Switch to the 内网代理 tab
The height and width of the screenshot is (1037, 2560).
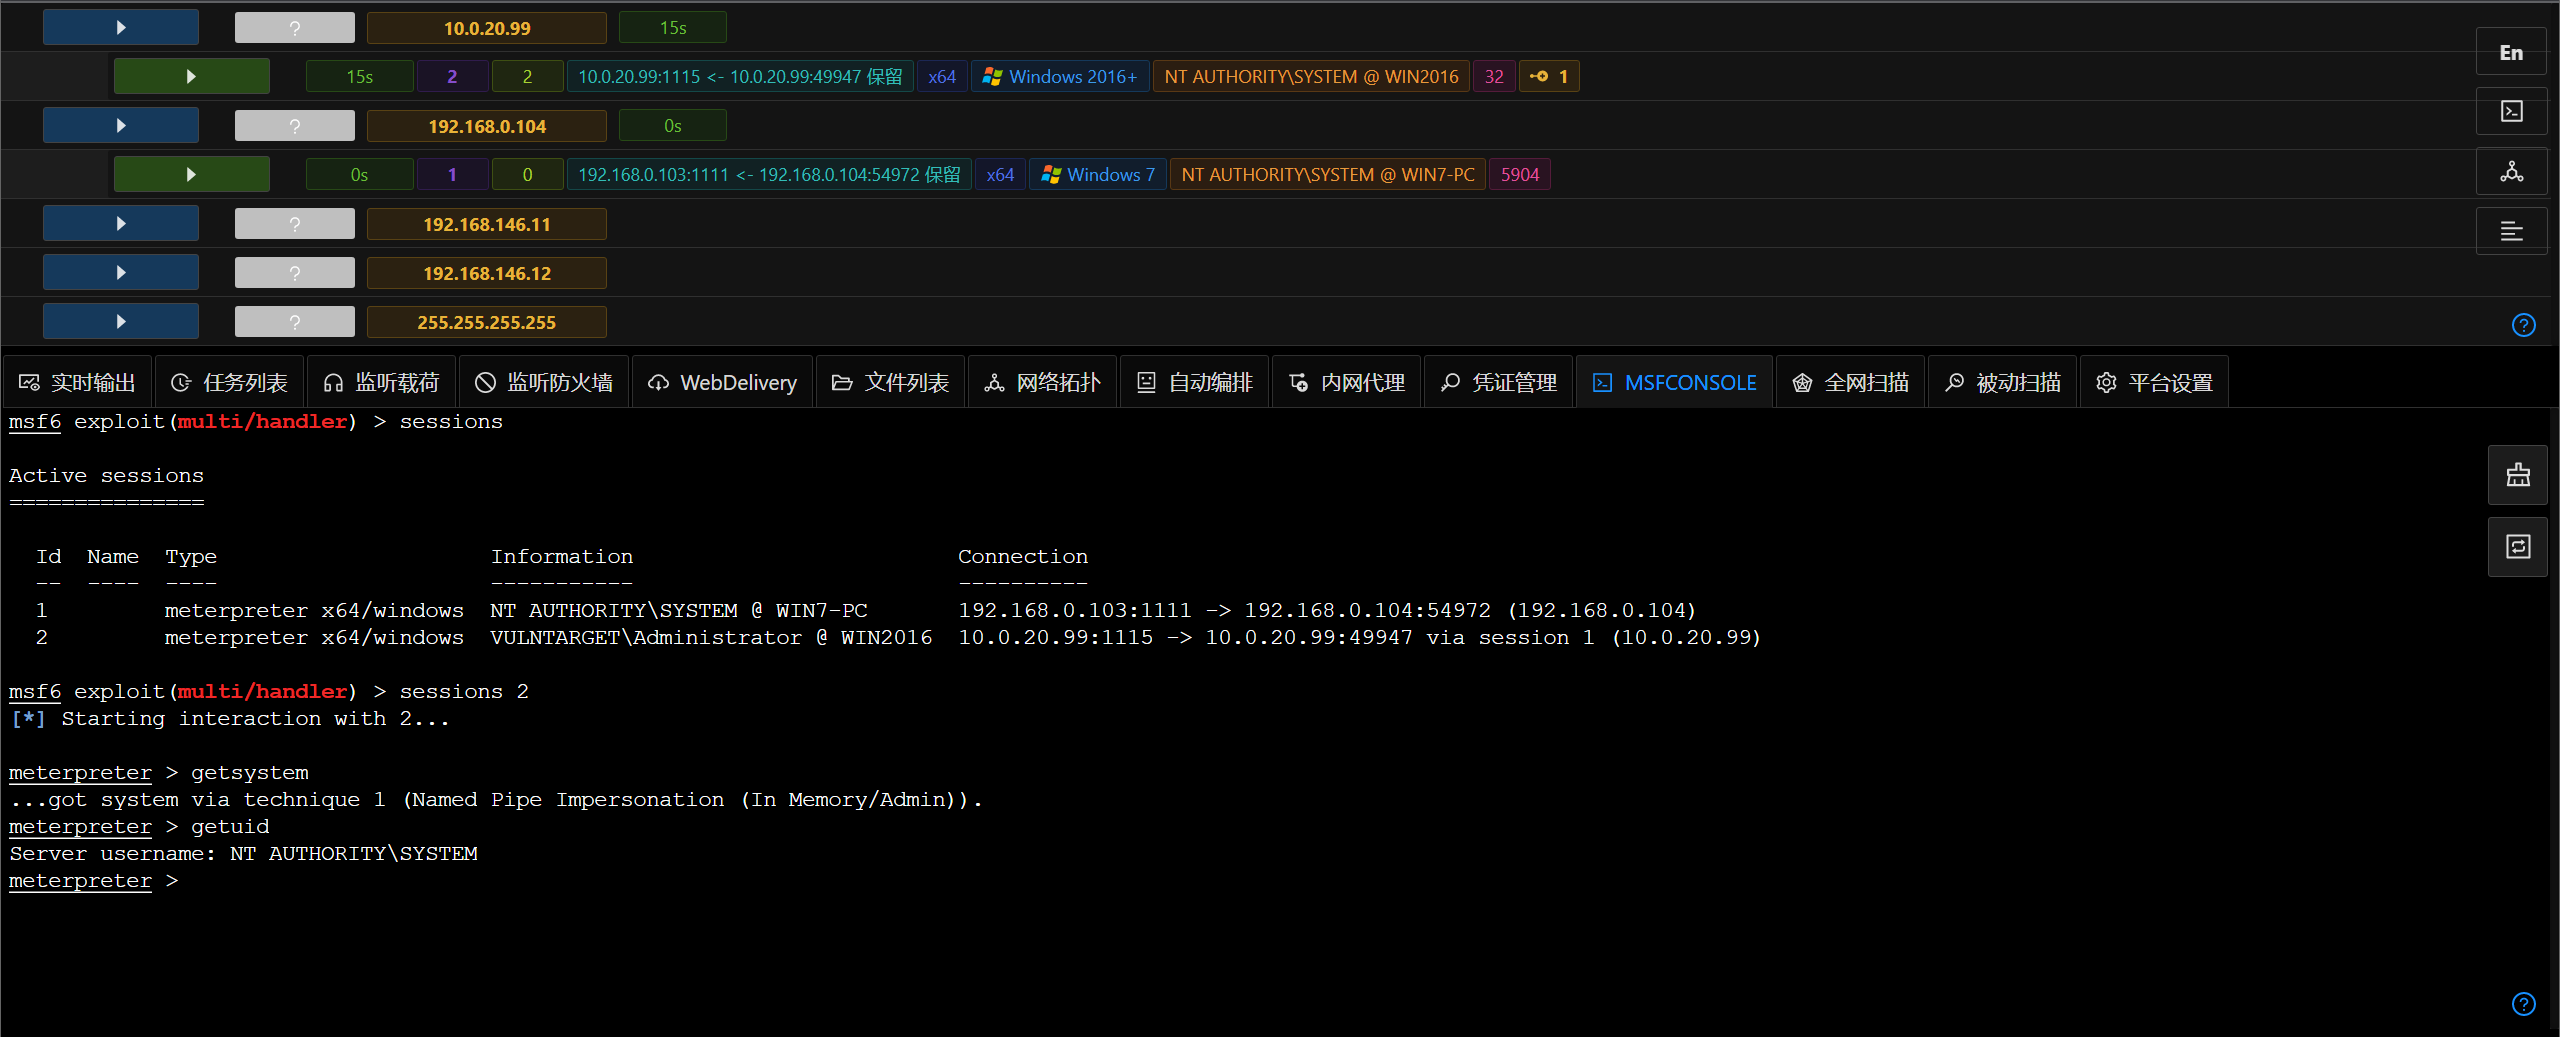tap(1347, 382)
